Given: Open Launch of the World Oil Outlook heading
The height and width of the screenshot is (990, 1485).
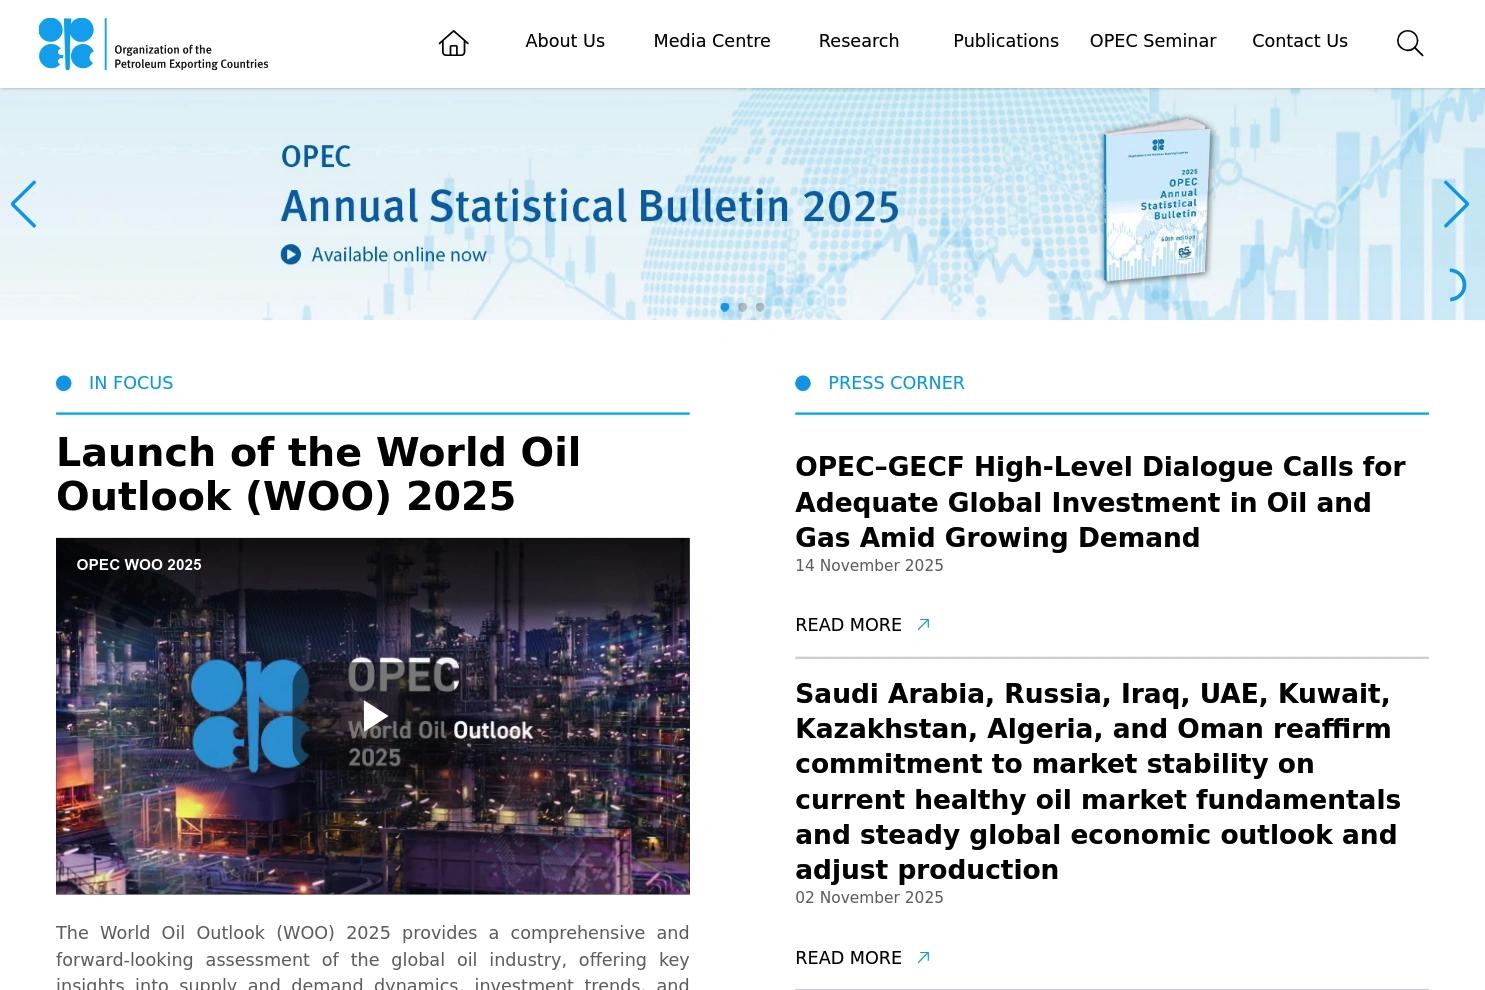Looking at the screenshot, I should [318, 474].
